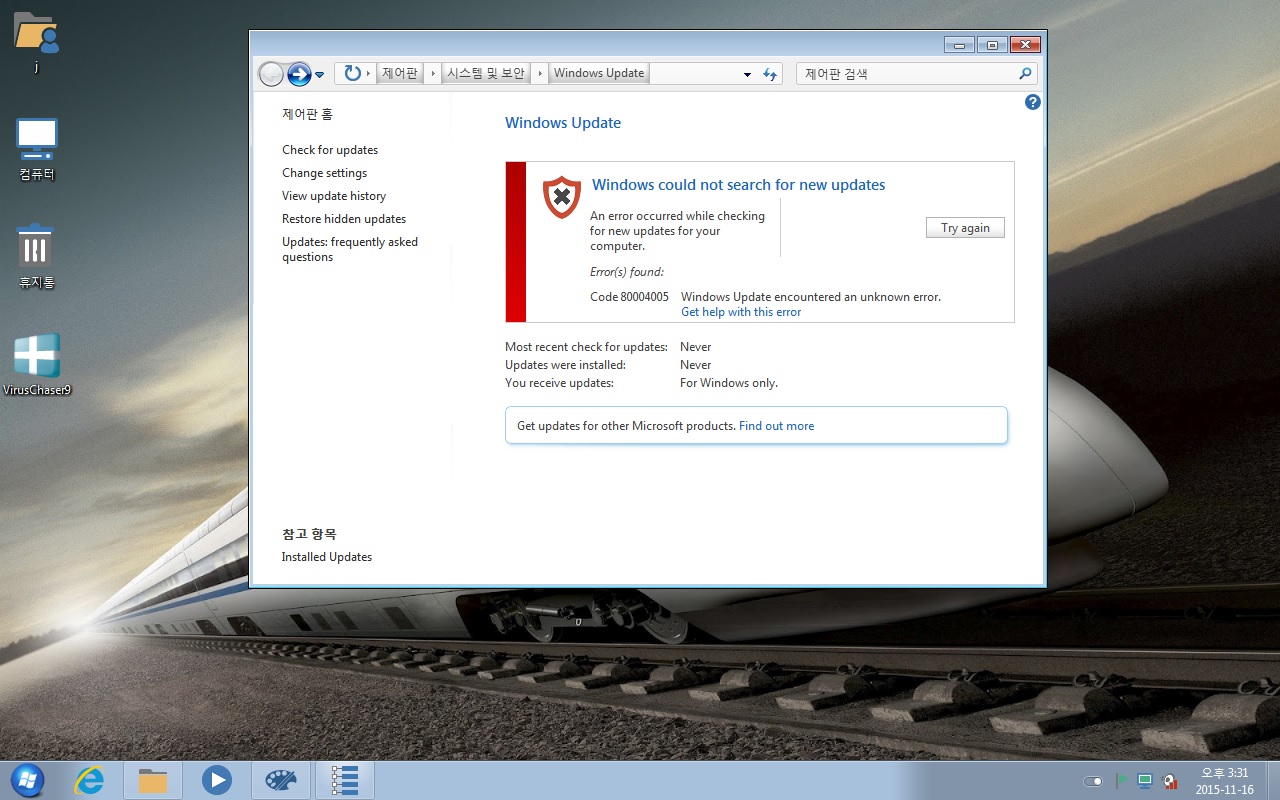
Task: Click the Forward navigation arrow button
Action: tap(299, 74)
